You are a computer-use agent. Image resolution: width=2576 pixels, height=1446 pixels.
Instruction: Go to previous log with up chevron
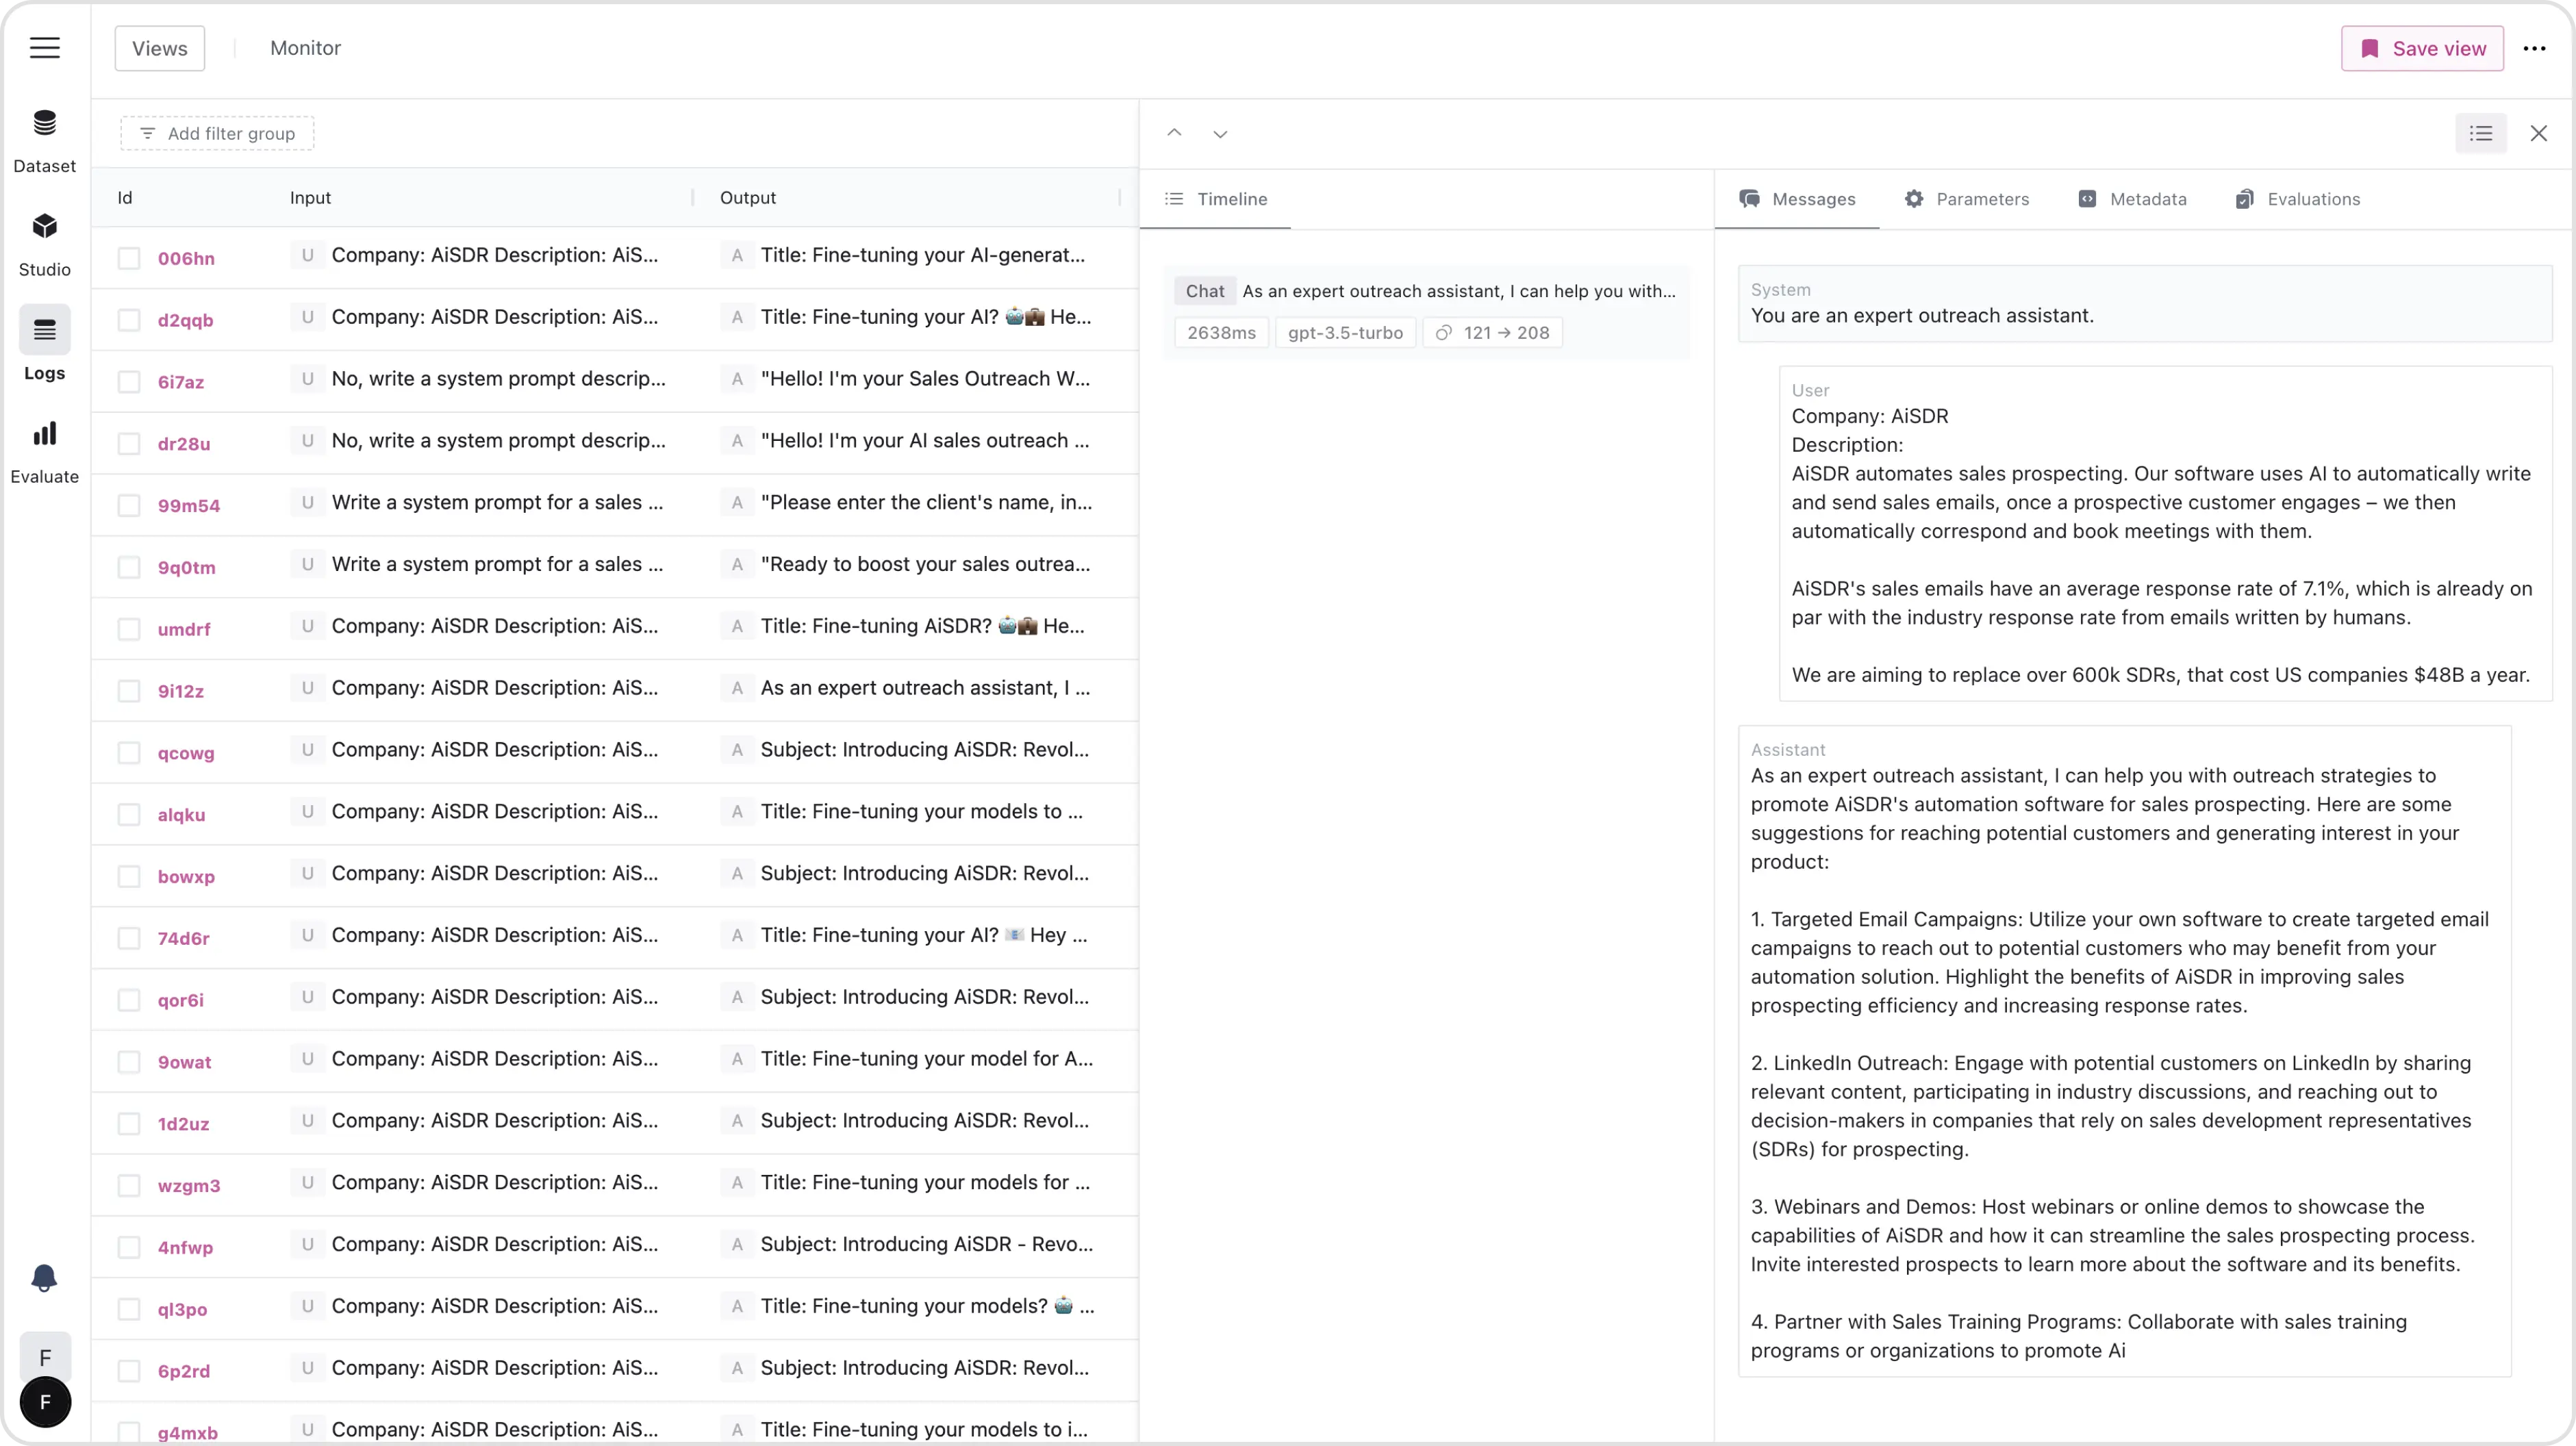point(1174,133)
